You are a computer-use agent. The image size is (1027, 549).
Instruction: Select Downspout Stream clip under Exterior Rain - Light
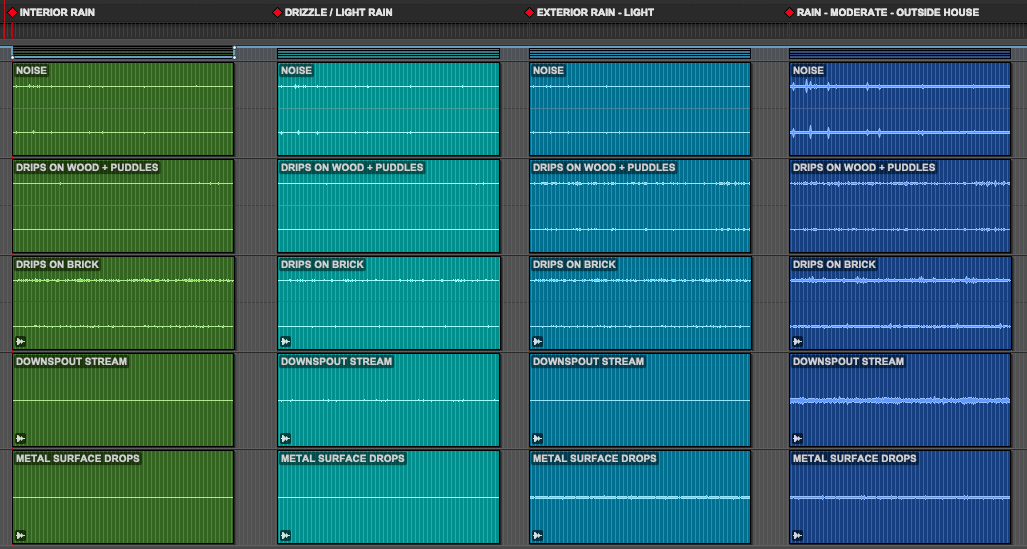(x=640, y=400)
